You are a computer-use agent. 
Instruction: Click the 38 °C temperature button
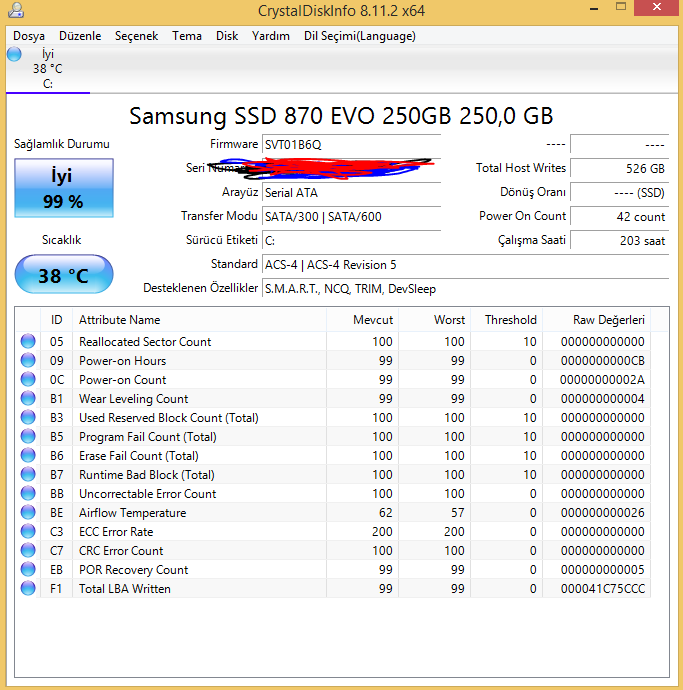64,274
